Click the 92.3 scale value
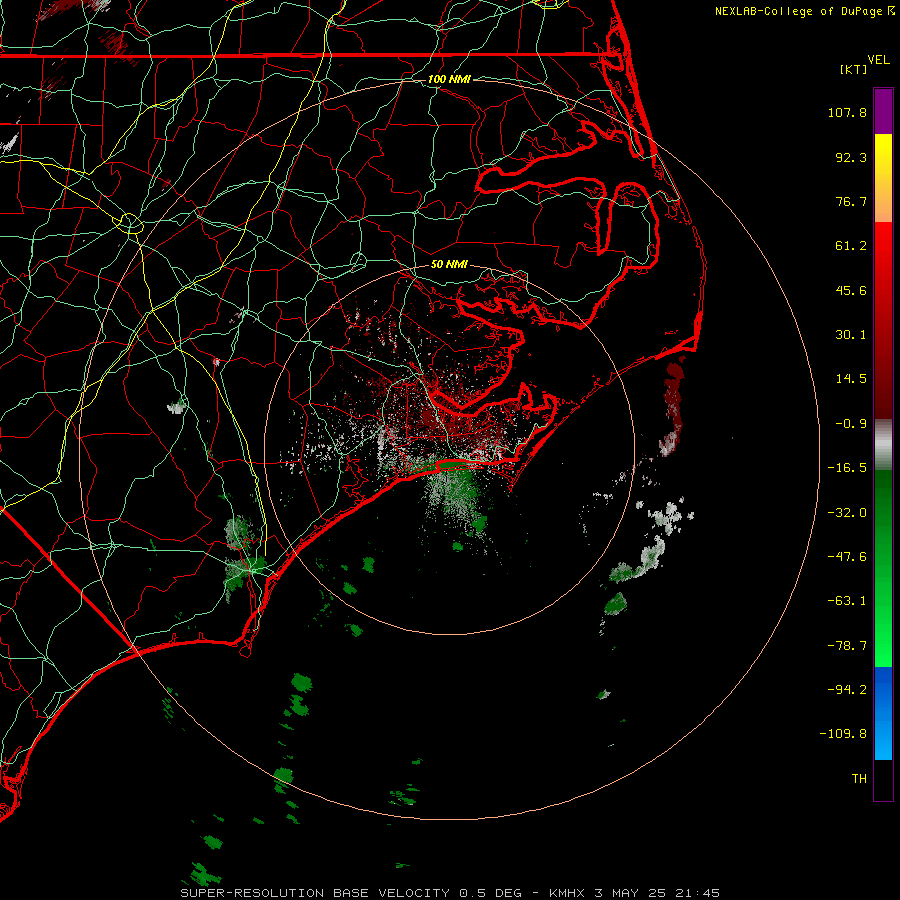Viewport: 900px width, 900px height. (851, 157)
